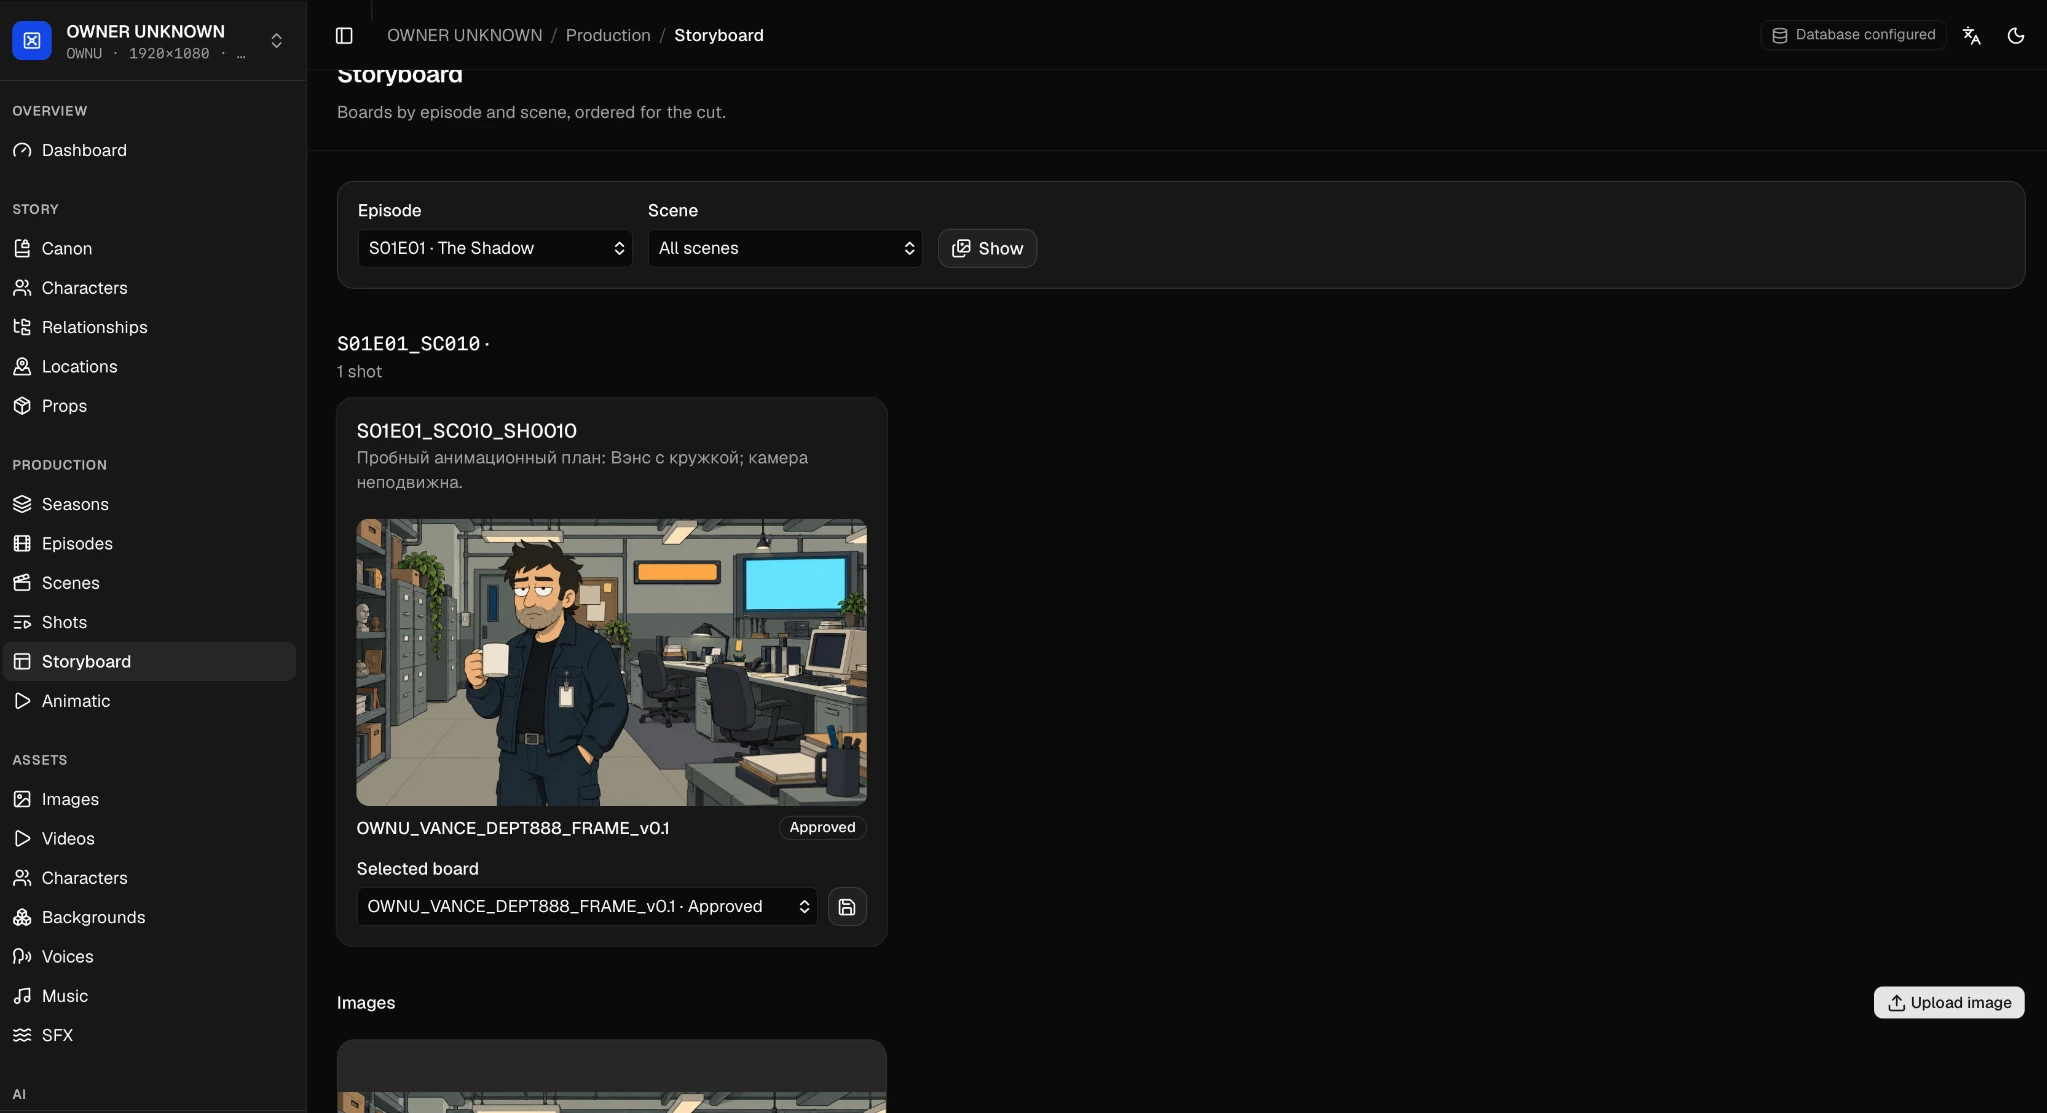Click the OWNU_VANCE_DEPT888_FRAME_v0.1 caption

[513, 828]
